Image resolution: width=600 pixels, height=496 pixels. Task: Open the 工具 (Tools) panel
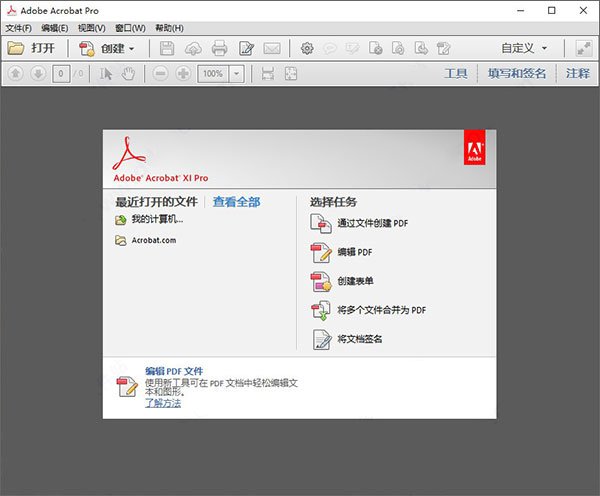point(455,73)
